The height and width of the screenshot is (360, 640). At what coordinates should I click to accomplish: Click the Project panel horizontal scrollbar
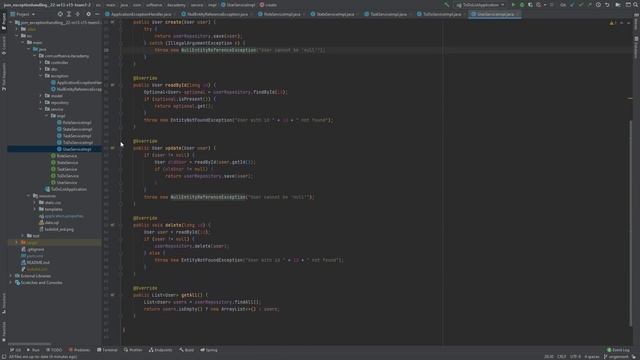(x=29, y=344)
